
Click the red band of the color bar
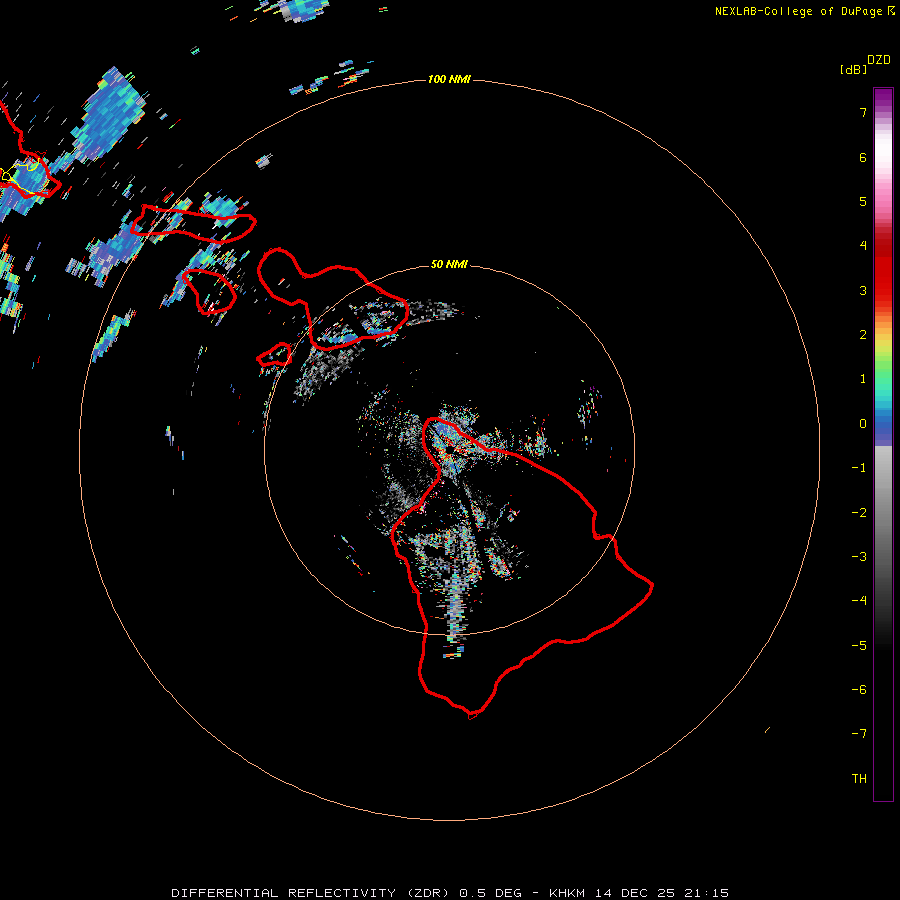pos(883,267)
